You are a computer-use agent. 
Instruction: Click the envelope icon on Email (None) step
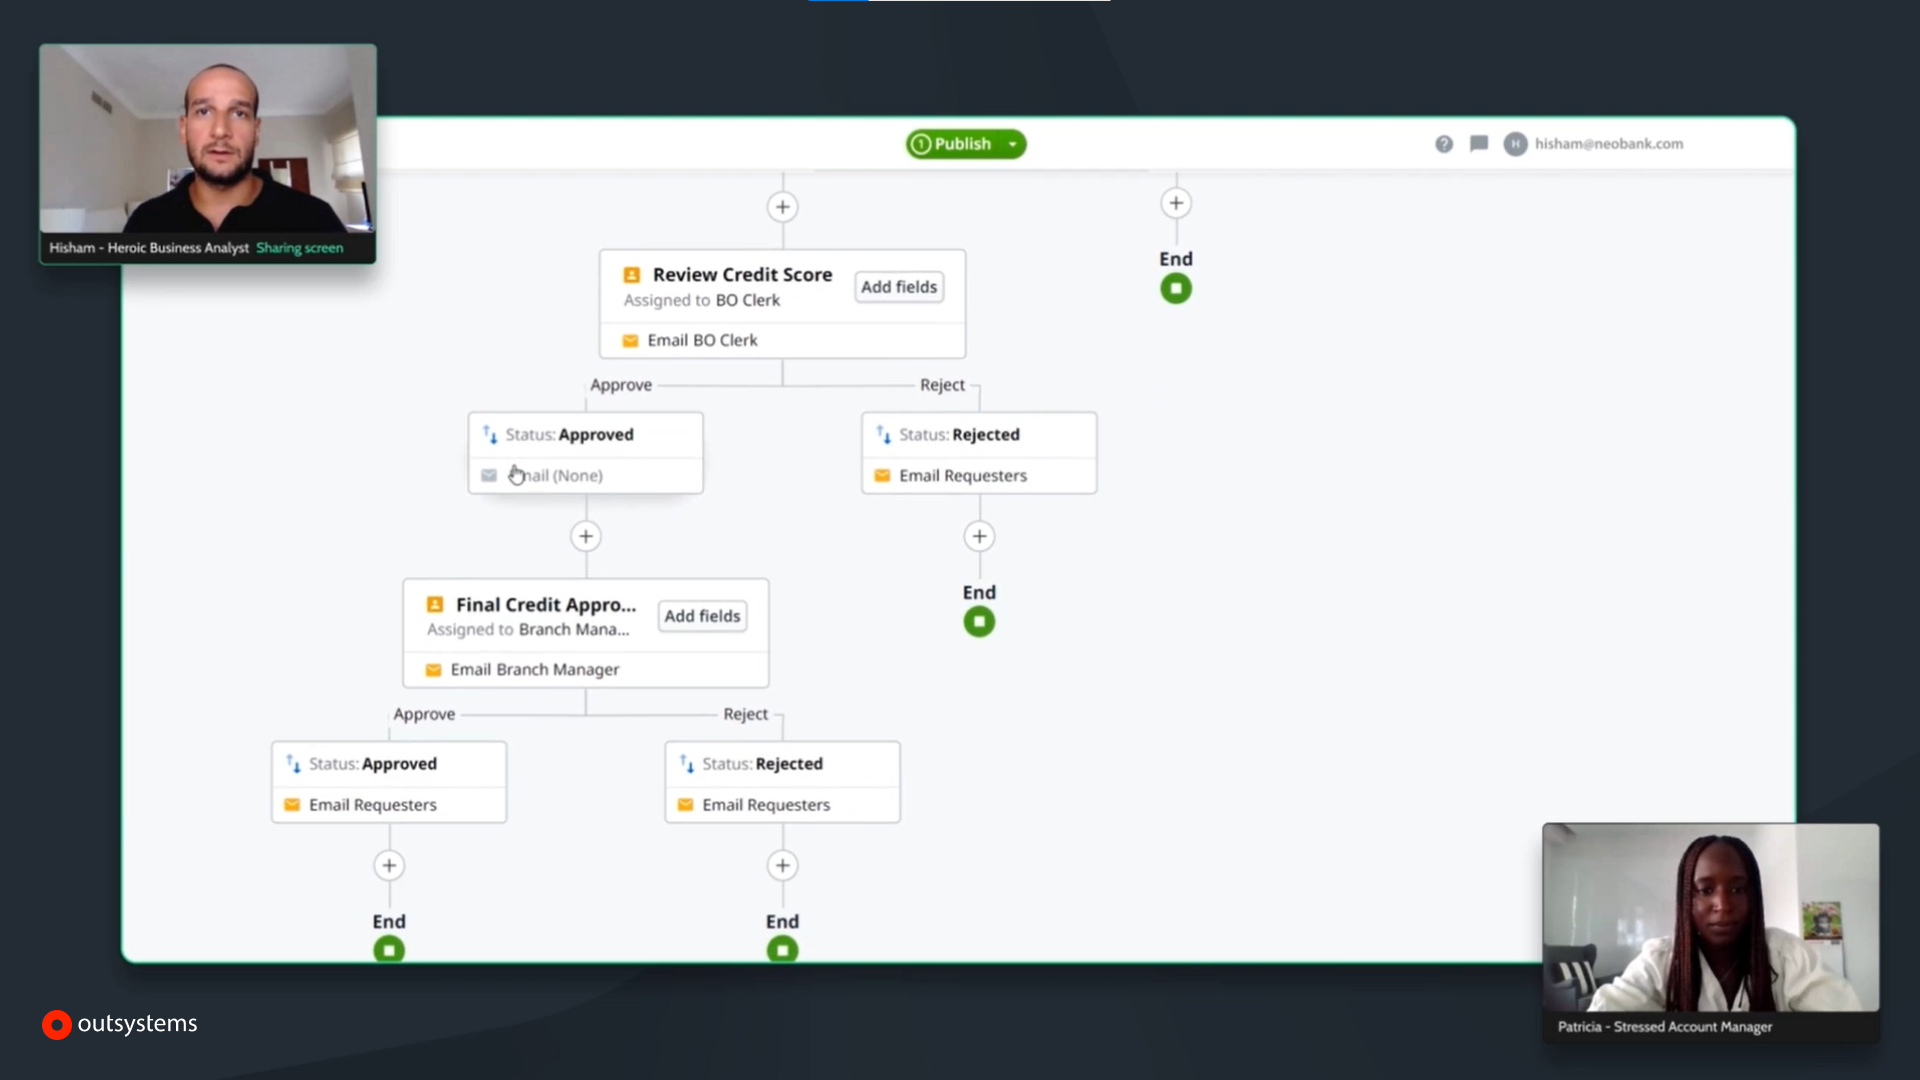pos(488,475)
